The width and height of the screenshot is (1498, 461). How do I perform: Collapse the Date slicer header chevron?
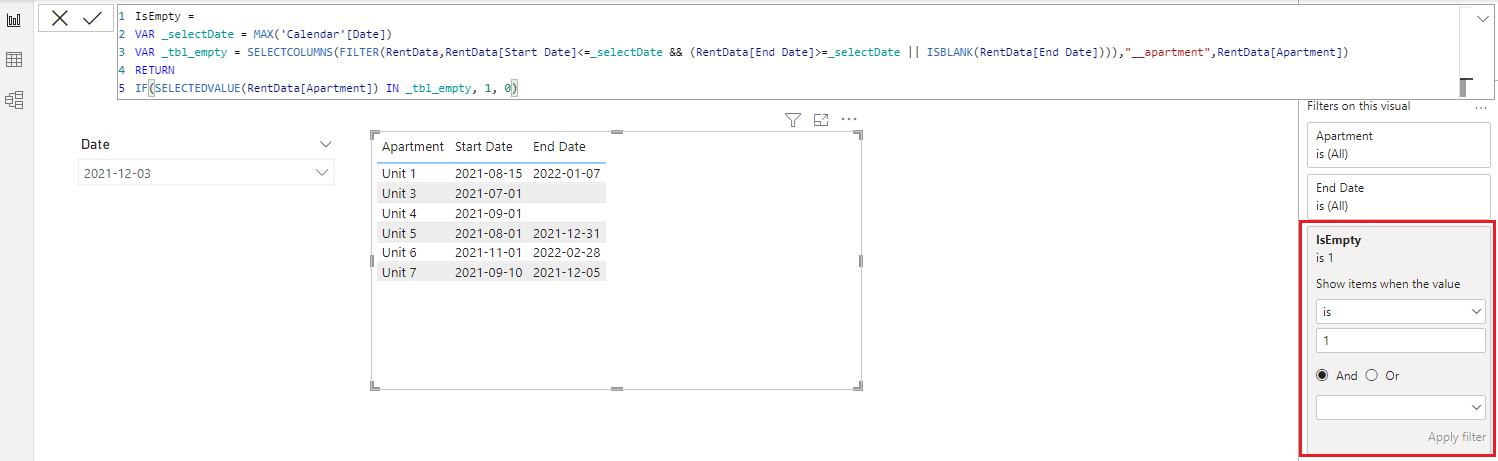click(325, 145)
